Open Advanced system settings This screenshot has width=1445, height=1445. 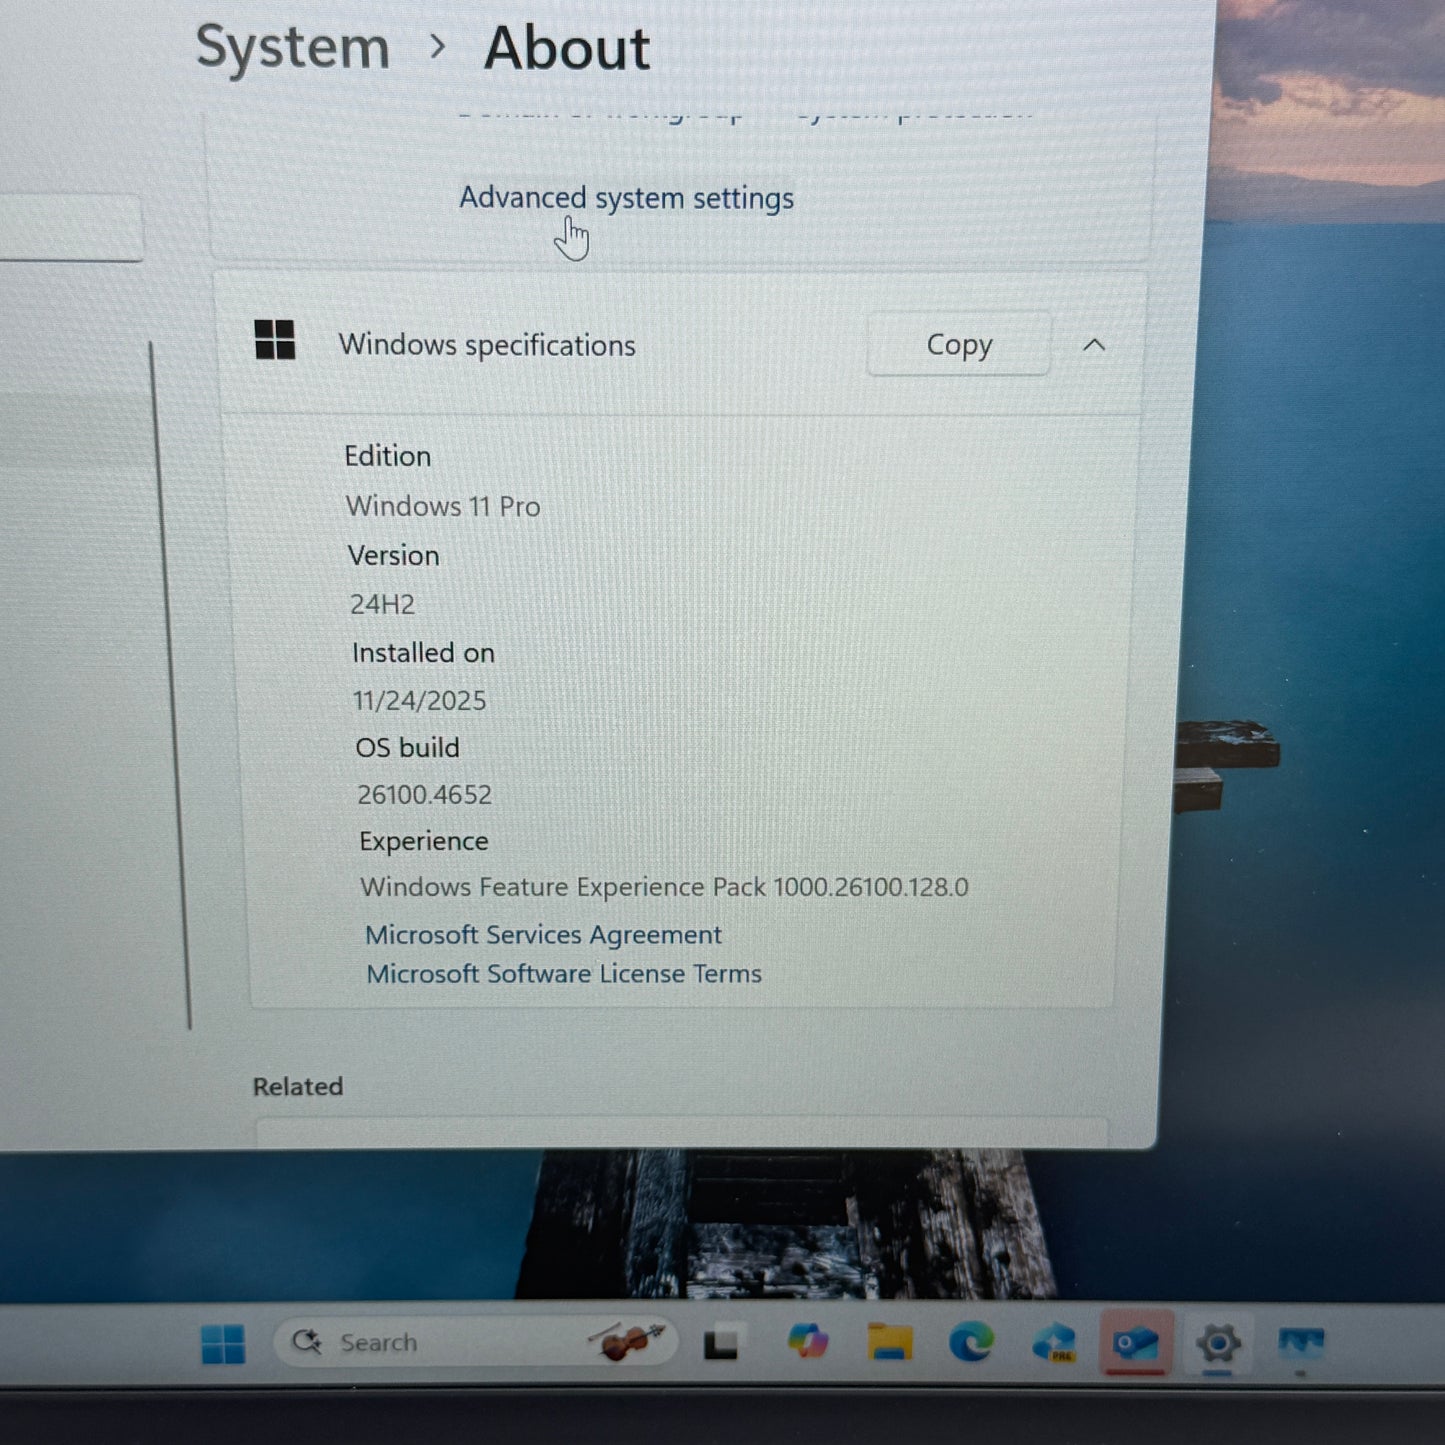click(626, 198)
